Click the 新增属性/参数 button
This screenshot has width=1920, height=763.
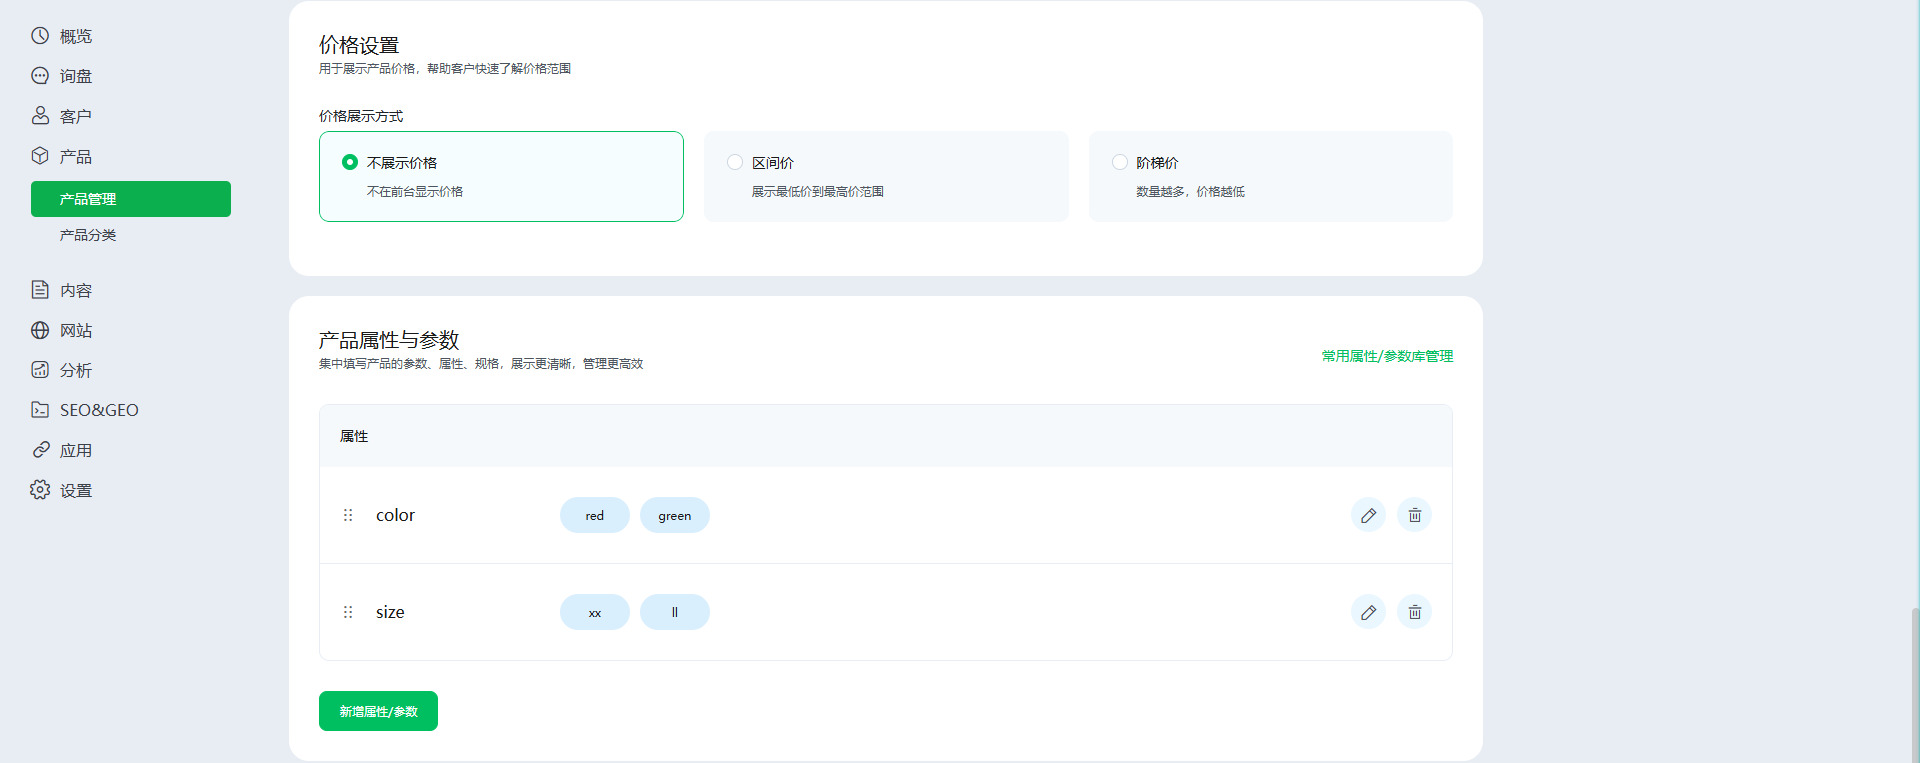378,711
